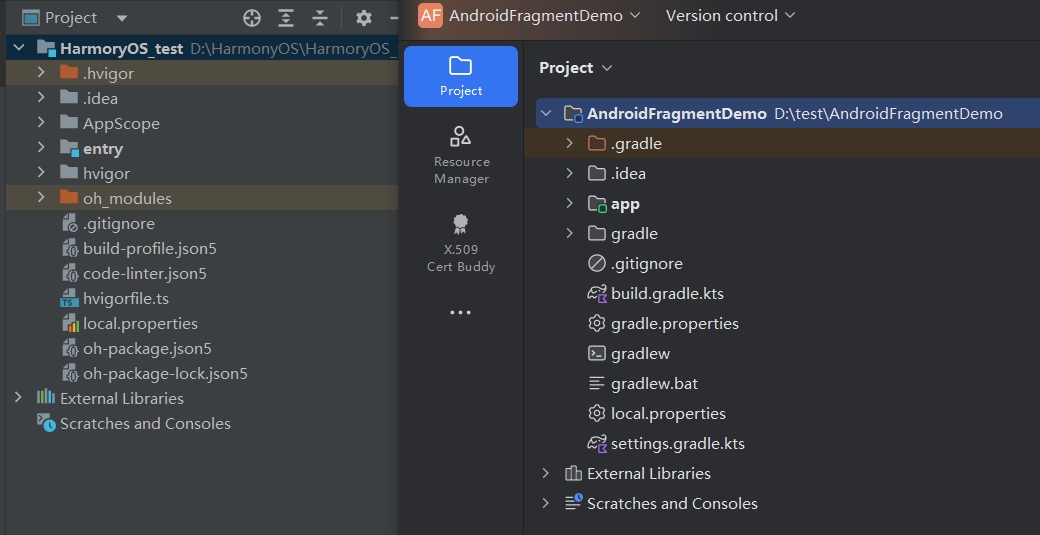This screenshot has height=535, width=1040.
Task: Select the hvigorfile.ts file
Action: pyautogui.click(x=126, y=298)
